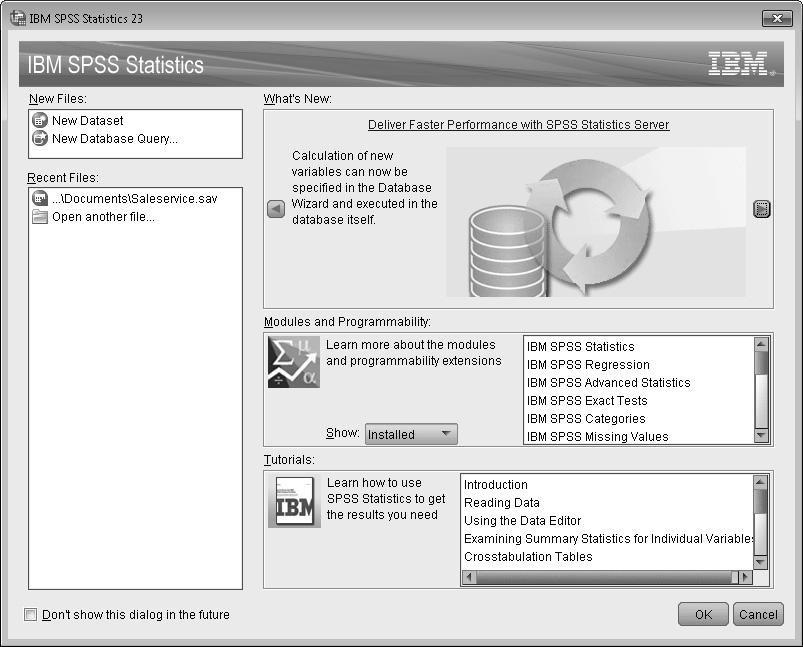Screen dimensions: 803x647
Task: Select IBM SPSS Categories module
Action: [x=586, y=419]
